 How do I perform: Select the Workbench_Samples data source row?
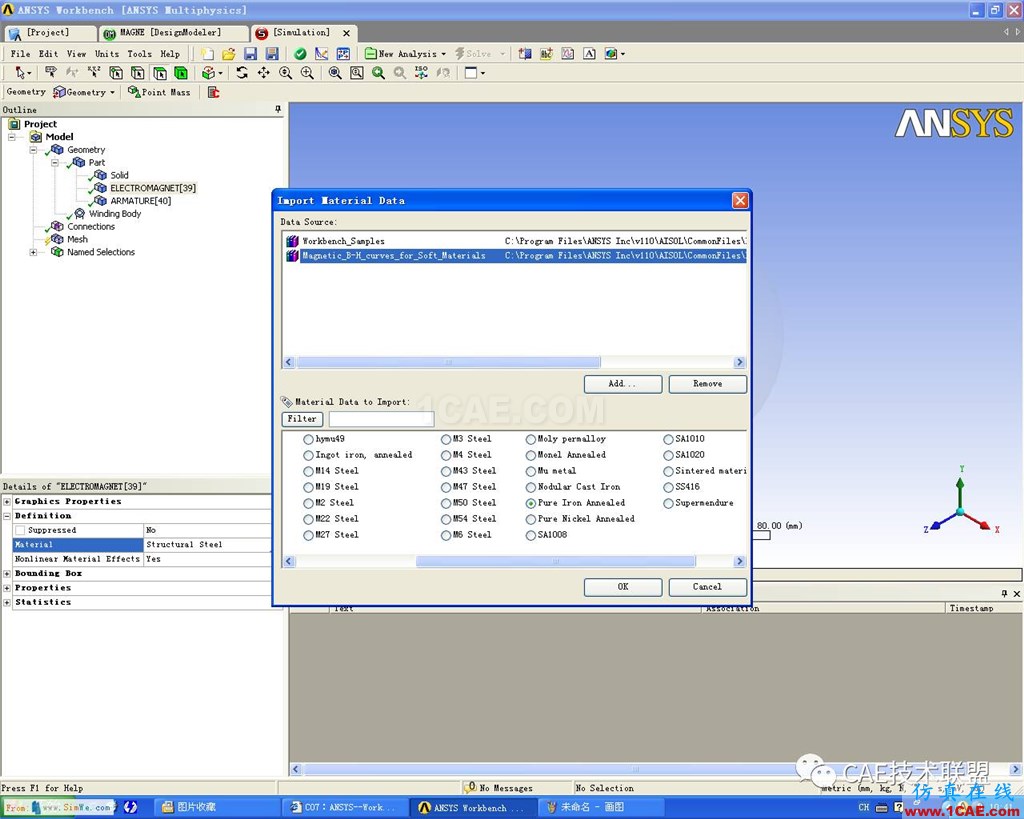click(516, 241)
